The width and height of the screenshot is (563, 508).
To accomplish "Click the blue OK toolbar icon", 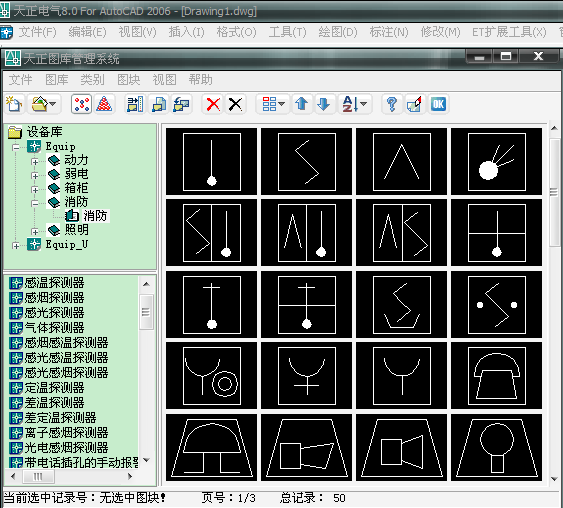I will [438, 104].
